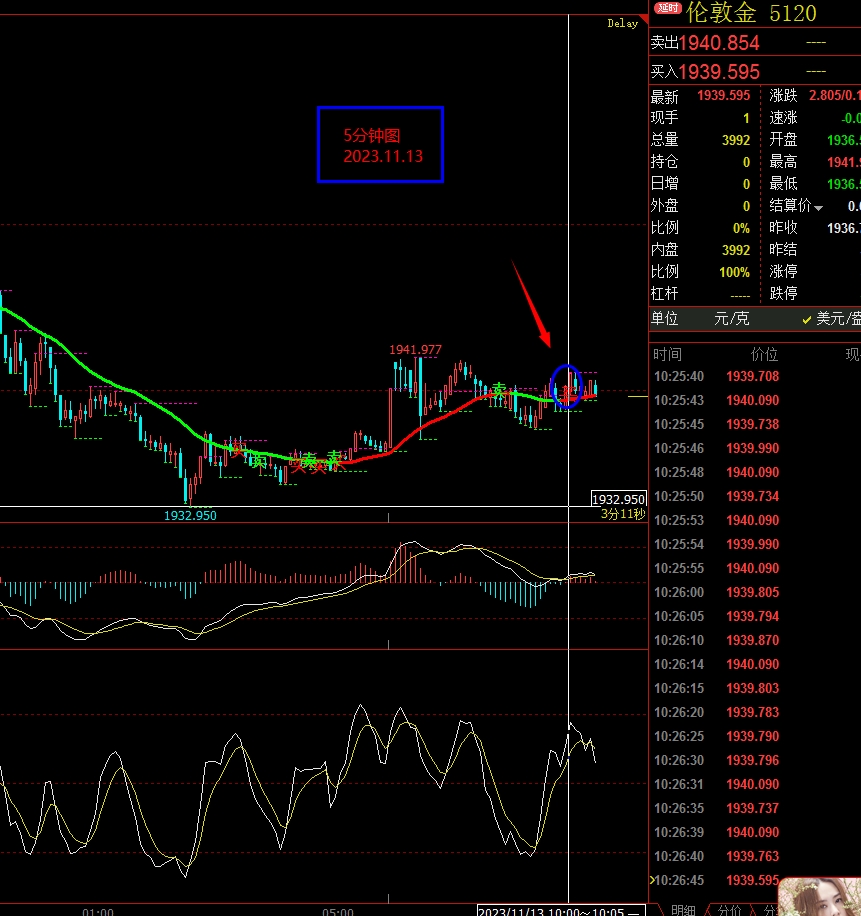Click the green 卖 signal near the blue circle

tap(499, 390)
